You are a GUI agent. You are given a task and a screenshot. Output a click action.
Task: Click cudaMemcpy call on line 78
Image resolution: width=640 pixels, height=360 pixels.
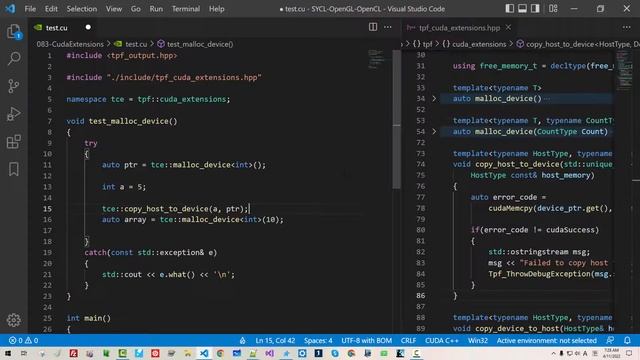(x=550, y=208)
